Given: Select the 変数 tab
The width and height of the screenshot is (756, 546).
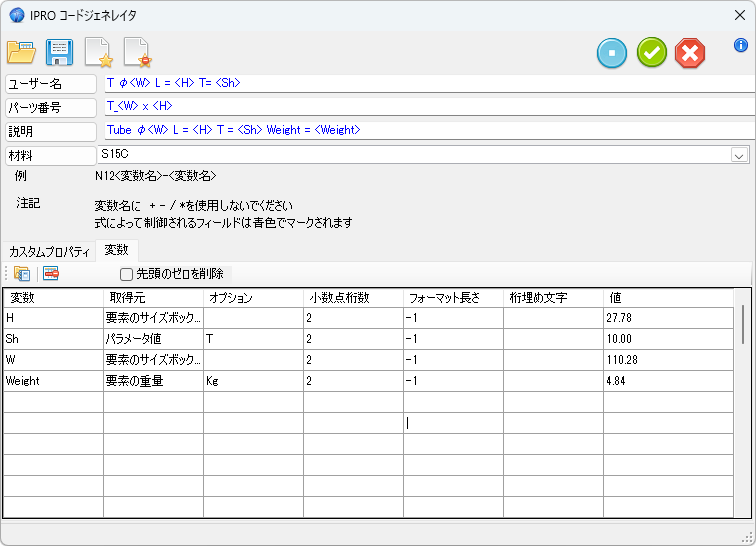Looking at the screenshot, I should click(x=117, y=250).
